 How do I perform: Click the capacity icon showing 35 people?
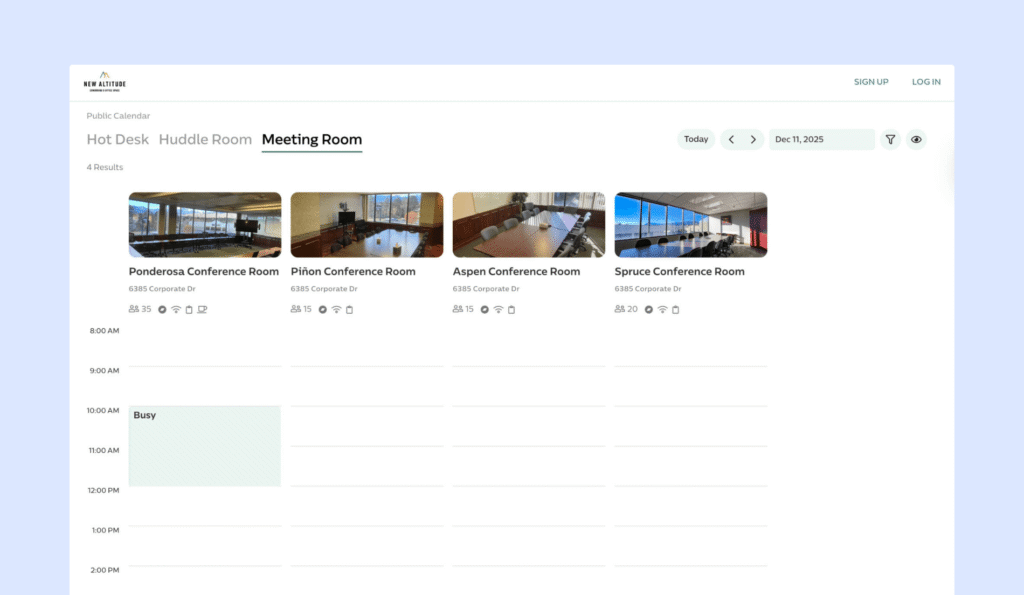coord(134,309)
